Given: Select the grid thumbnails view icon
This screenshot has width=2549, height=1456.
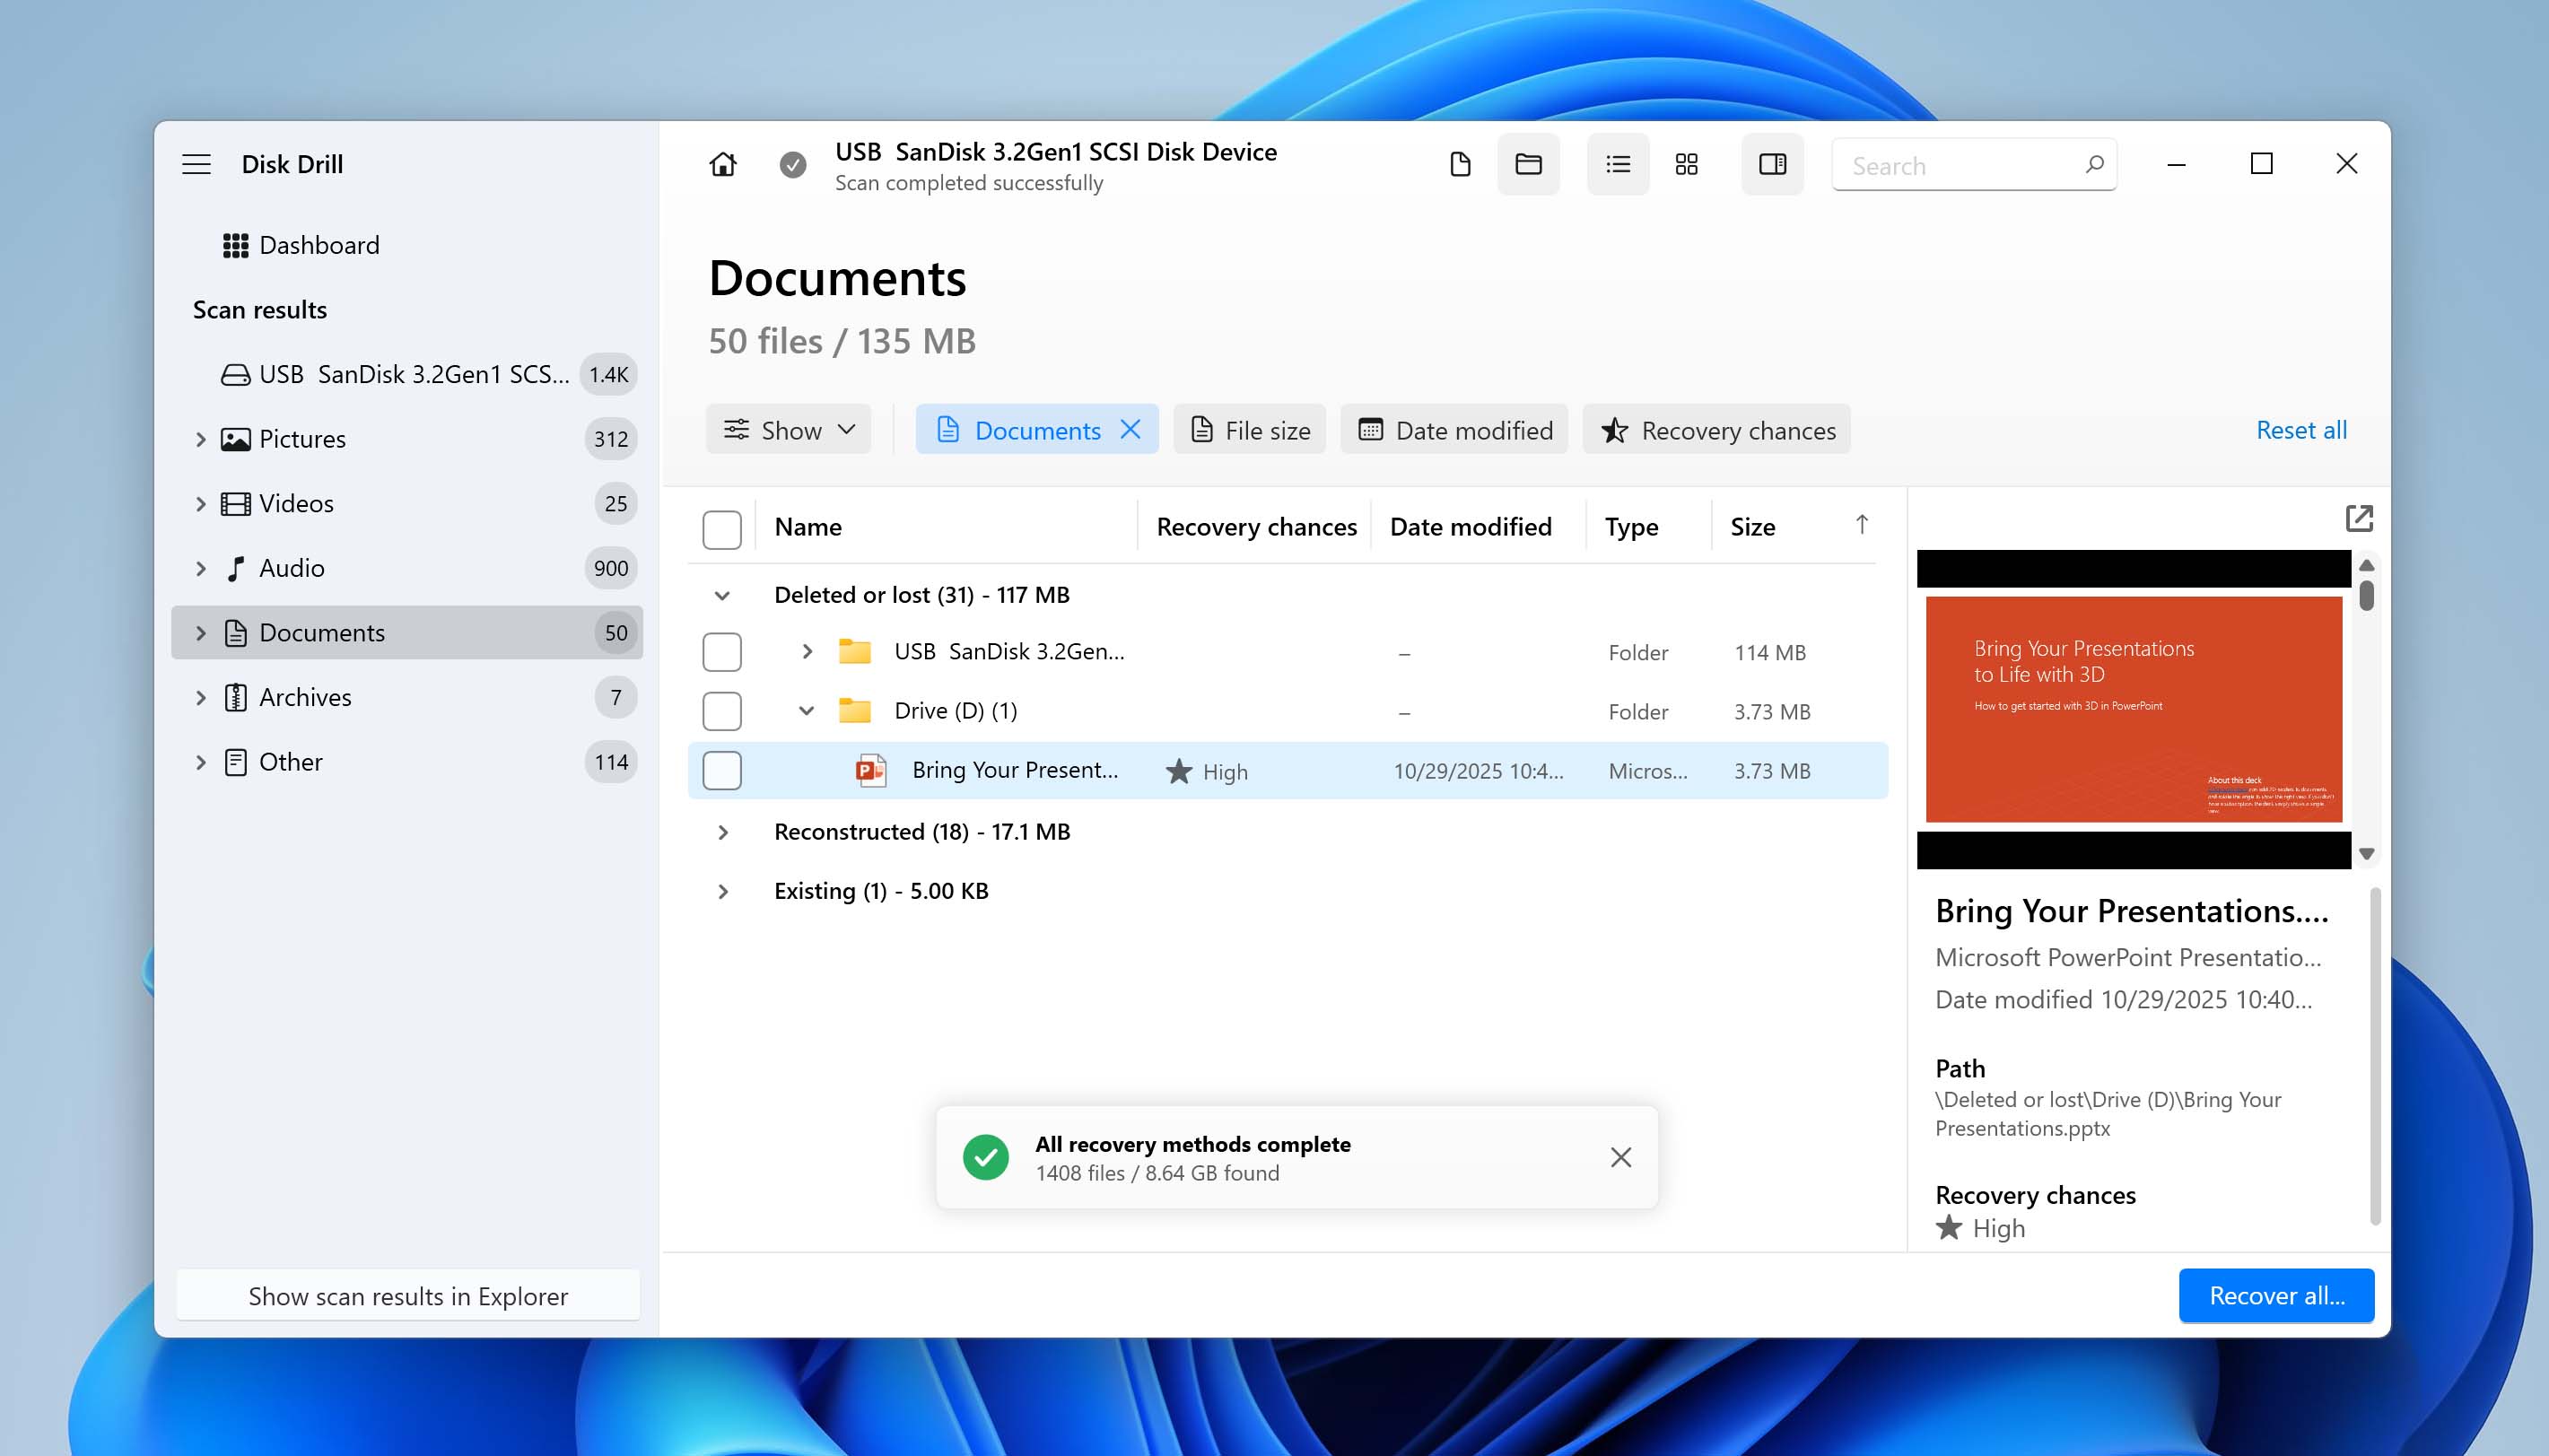Looking at the screenshot, I should point(1686,164).
